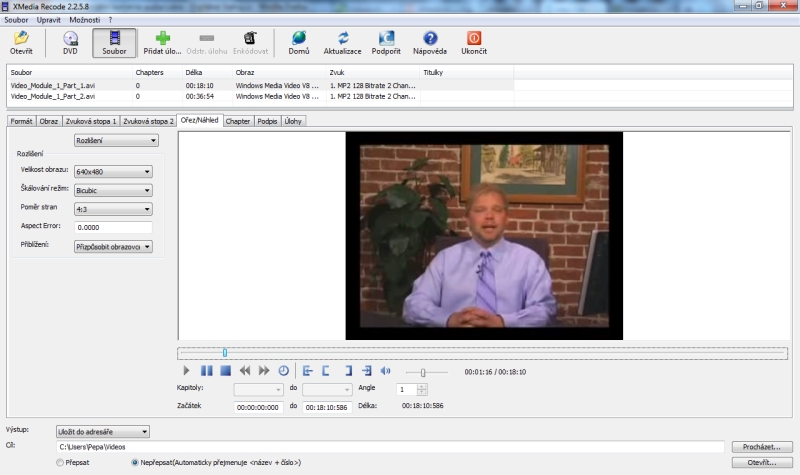The width and height of the screenshot is (800, 475).
Task: Click the volume slider handle
Action: coord(423,372)
